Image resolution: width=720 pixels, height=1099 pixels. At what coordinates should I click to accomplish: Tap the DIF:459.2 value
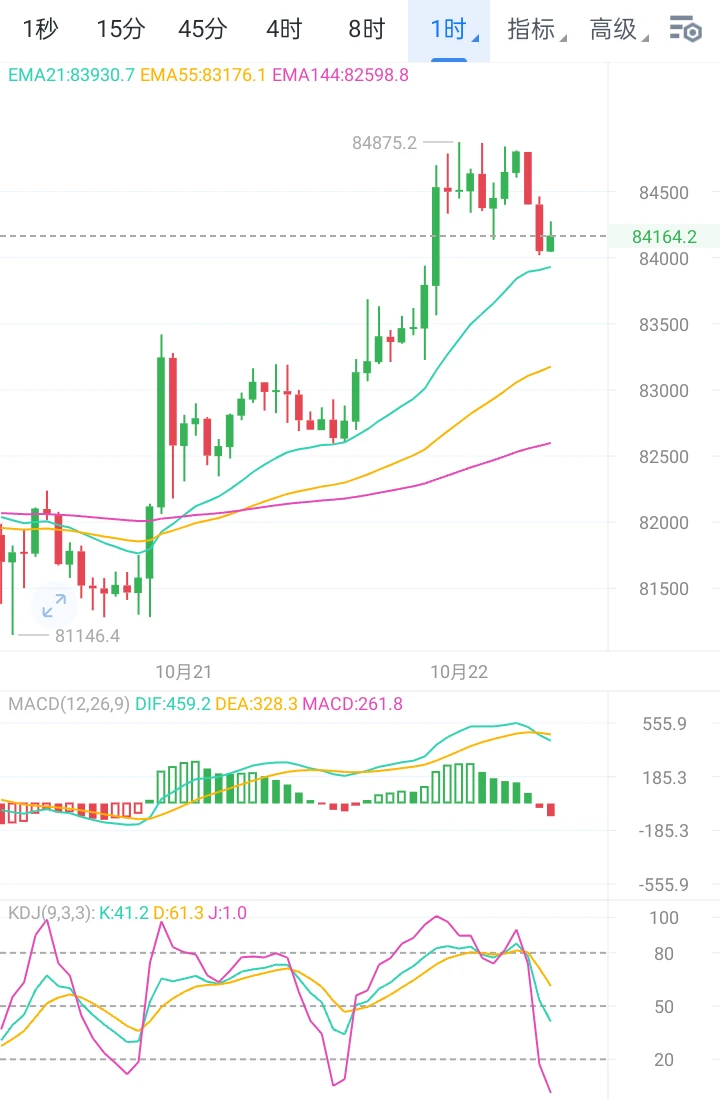[x=172, y=704]
